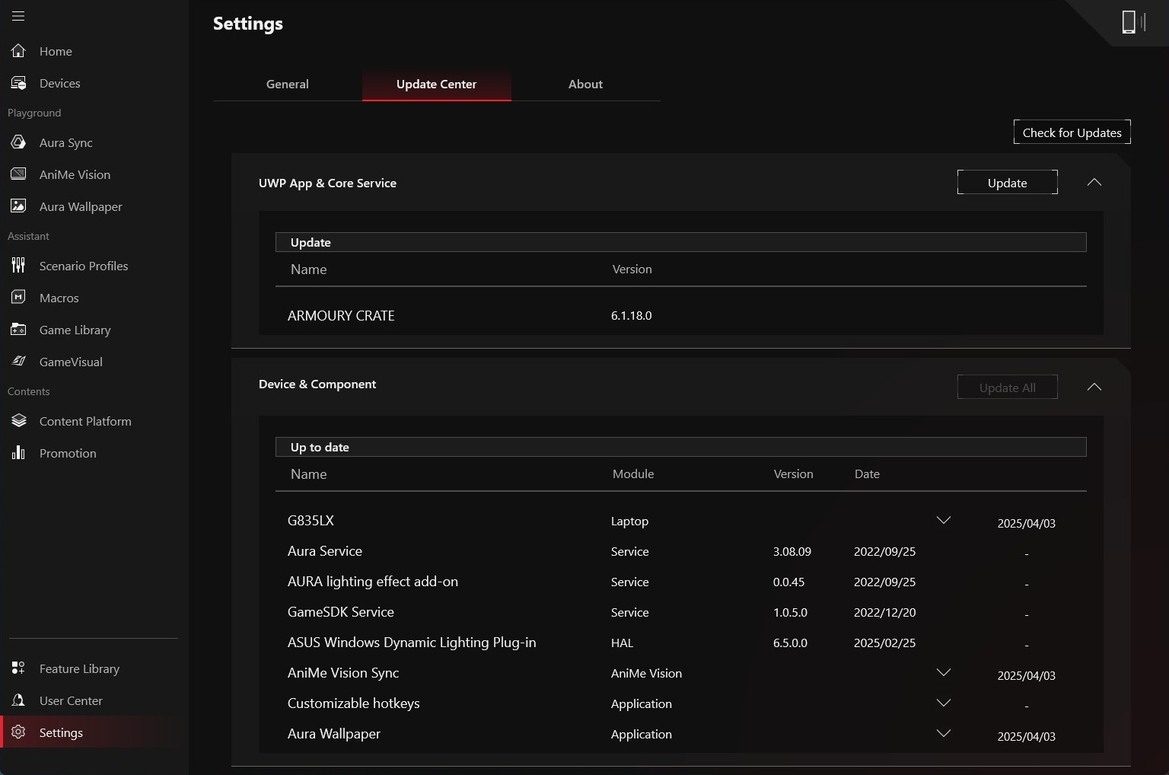Viewport: 1169px width, 775px height.
Task: Click the Home house icon
Action: pos(19,51)
